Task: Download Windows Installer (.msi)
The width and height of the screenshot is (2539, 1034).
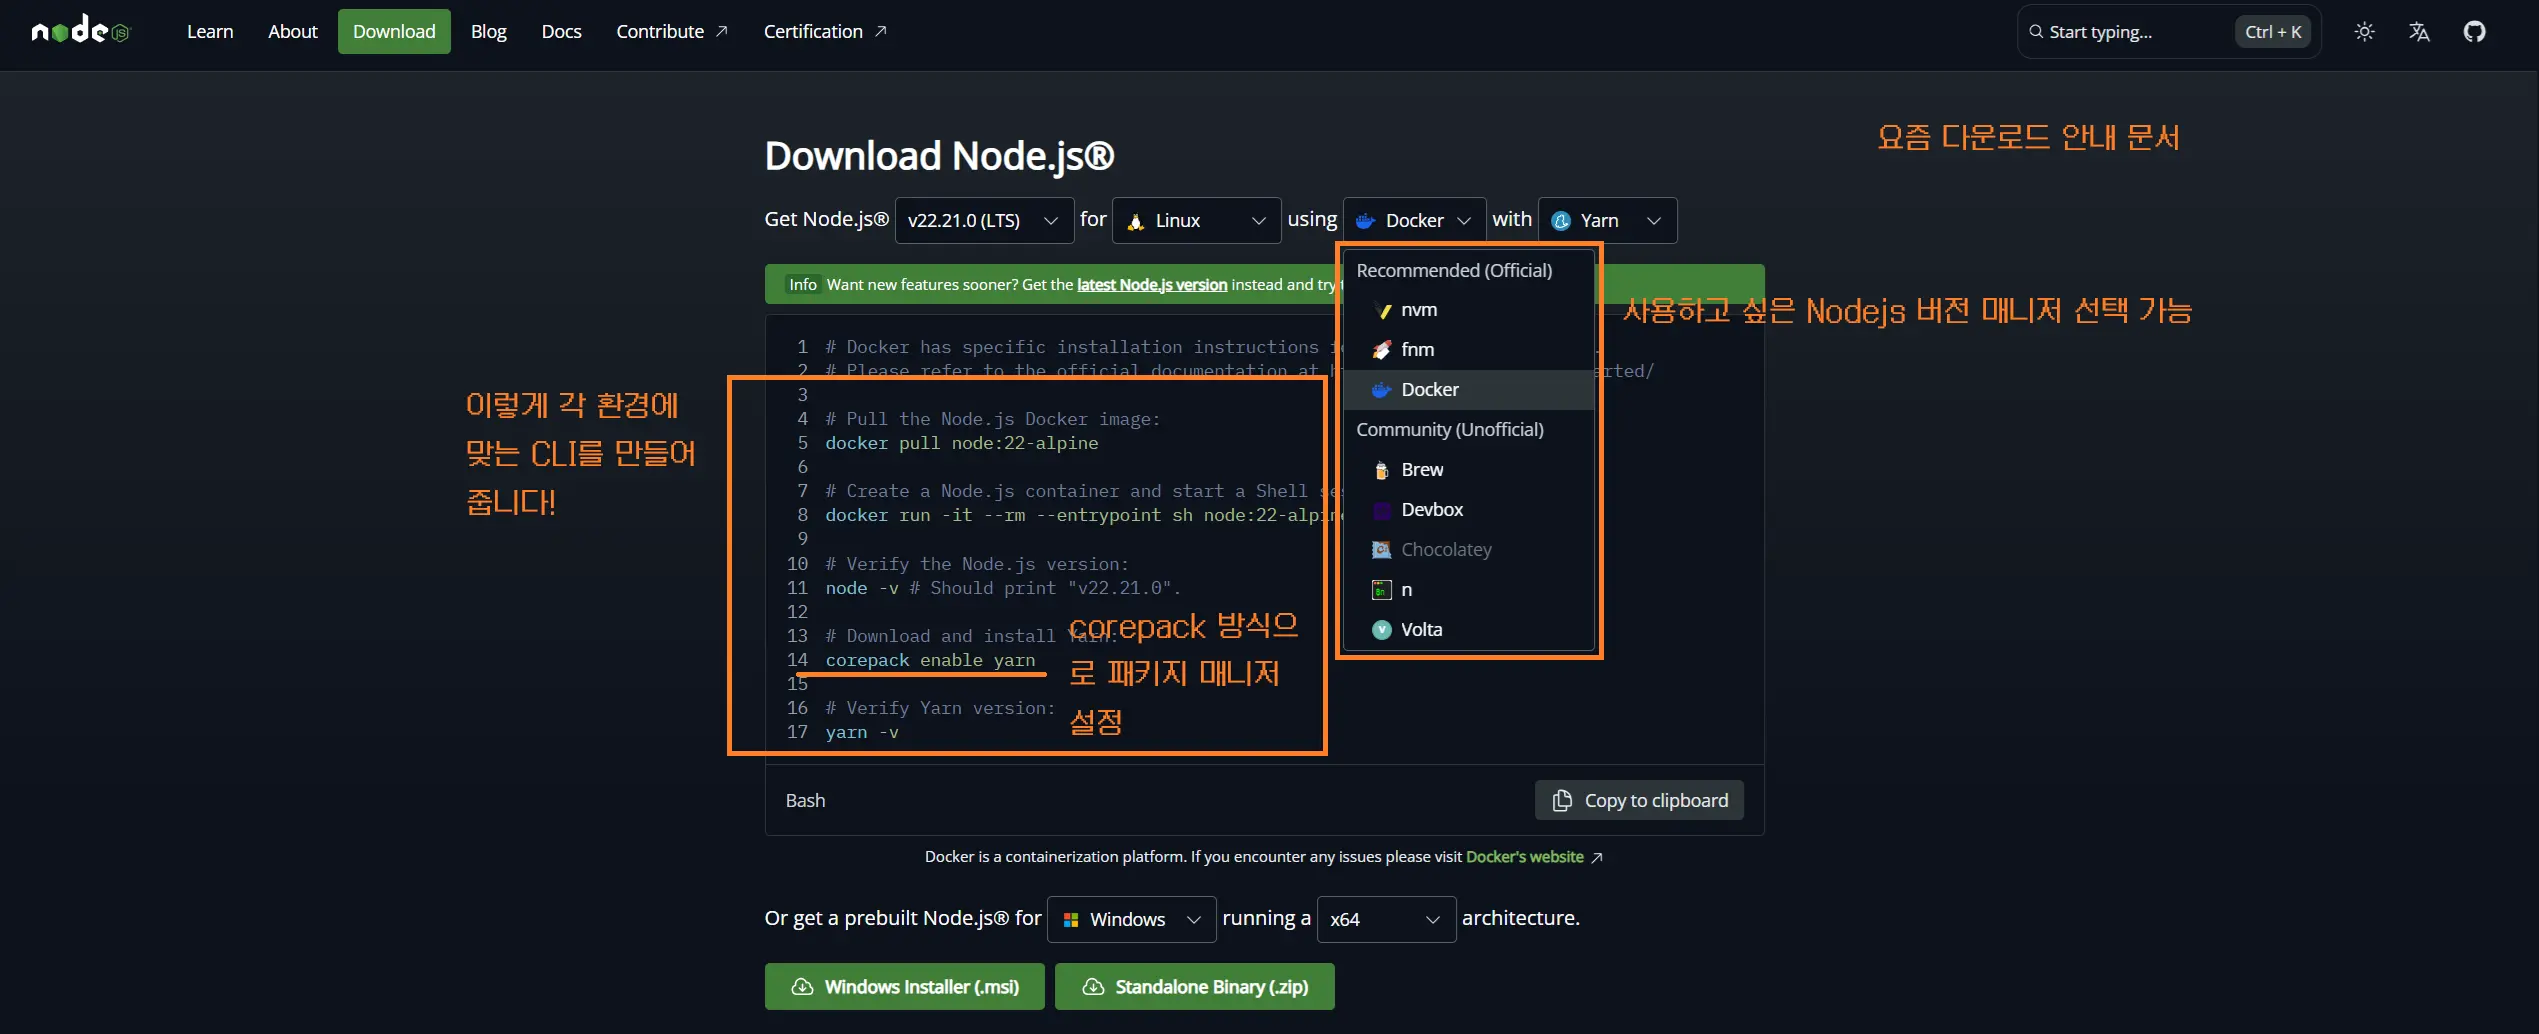Action: pos(904,986)
